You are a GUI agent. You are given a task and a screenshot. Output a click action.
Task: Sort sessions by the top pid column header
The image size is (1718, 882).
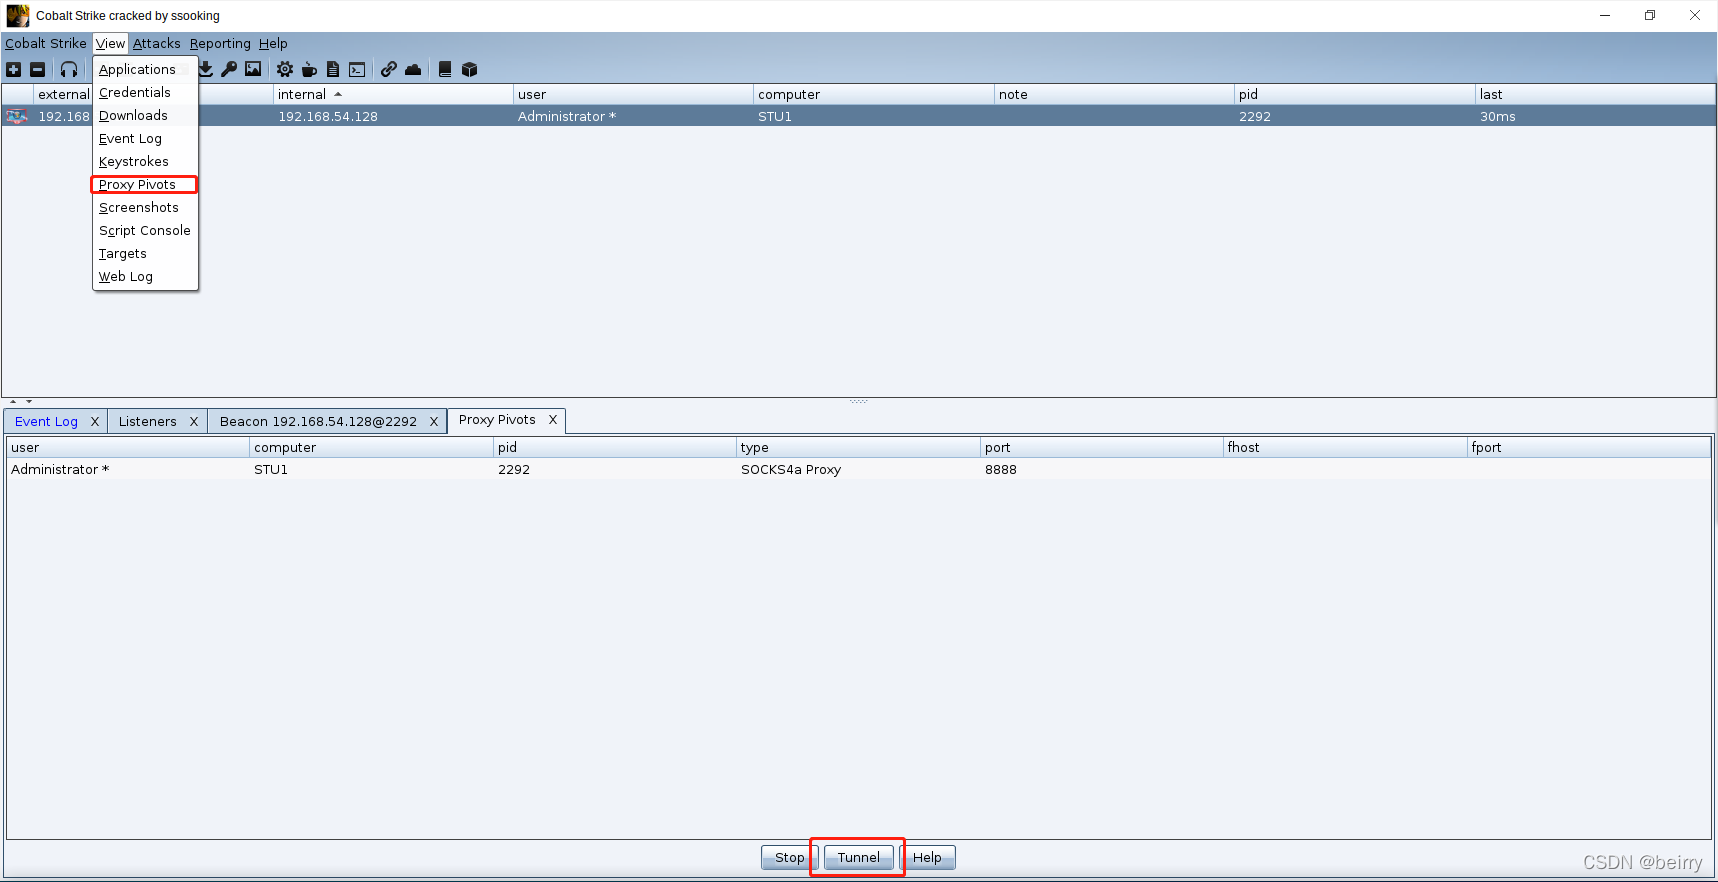click(x=1355, y=94)
